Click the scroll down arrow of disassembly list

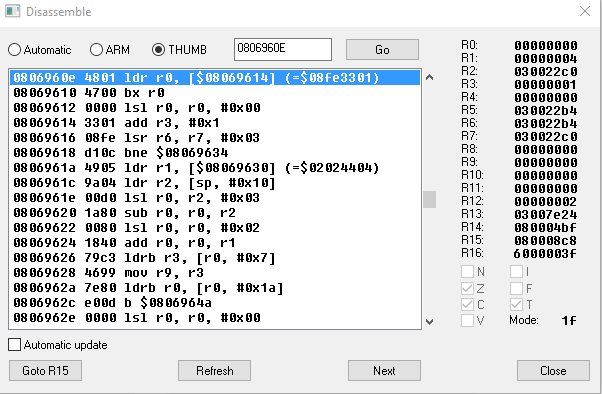(430, 321)
